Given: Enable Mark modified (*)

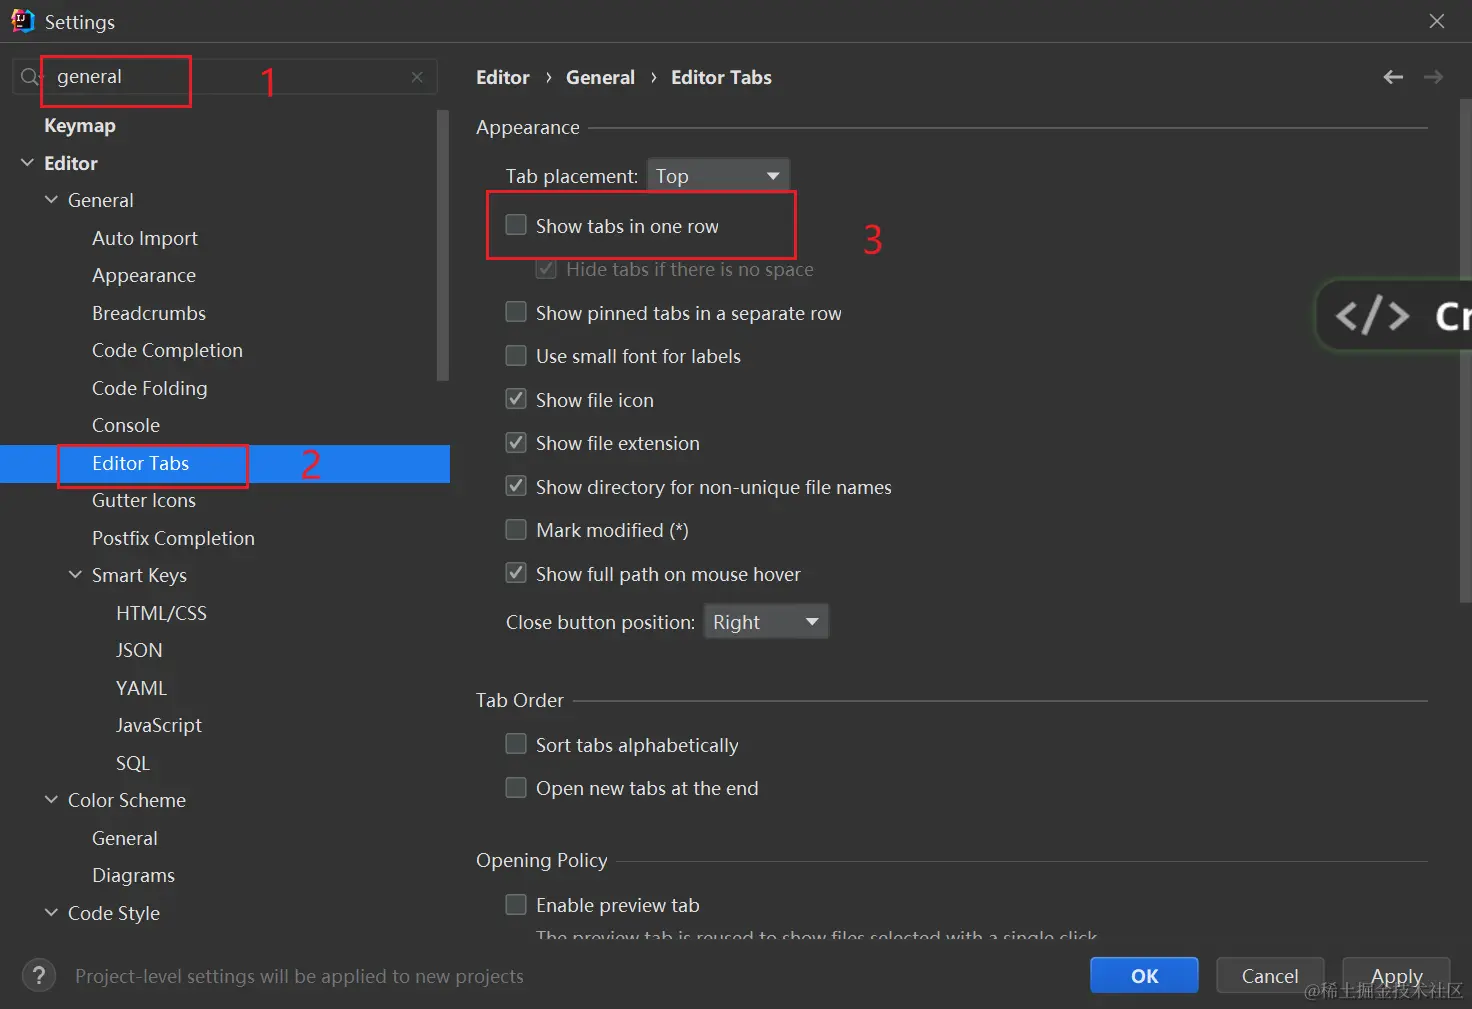Looking at the screenshot, I should (x=516, y=529).
